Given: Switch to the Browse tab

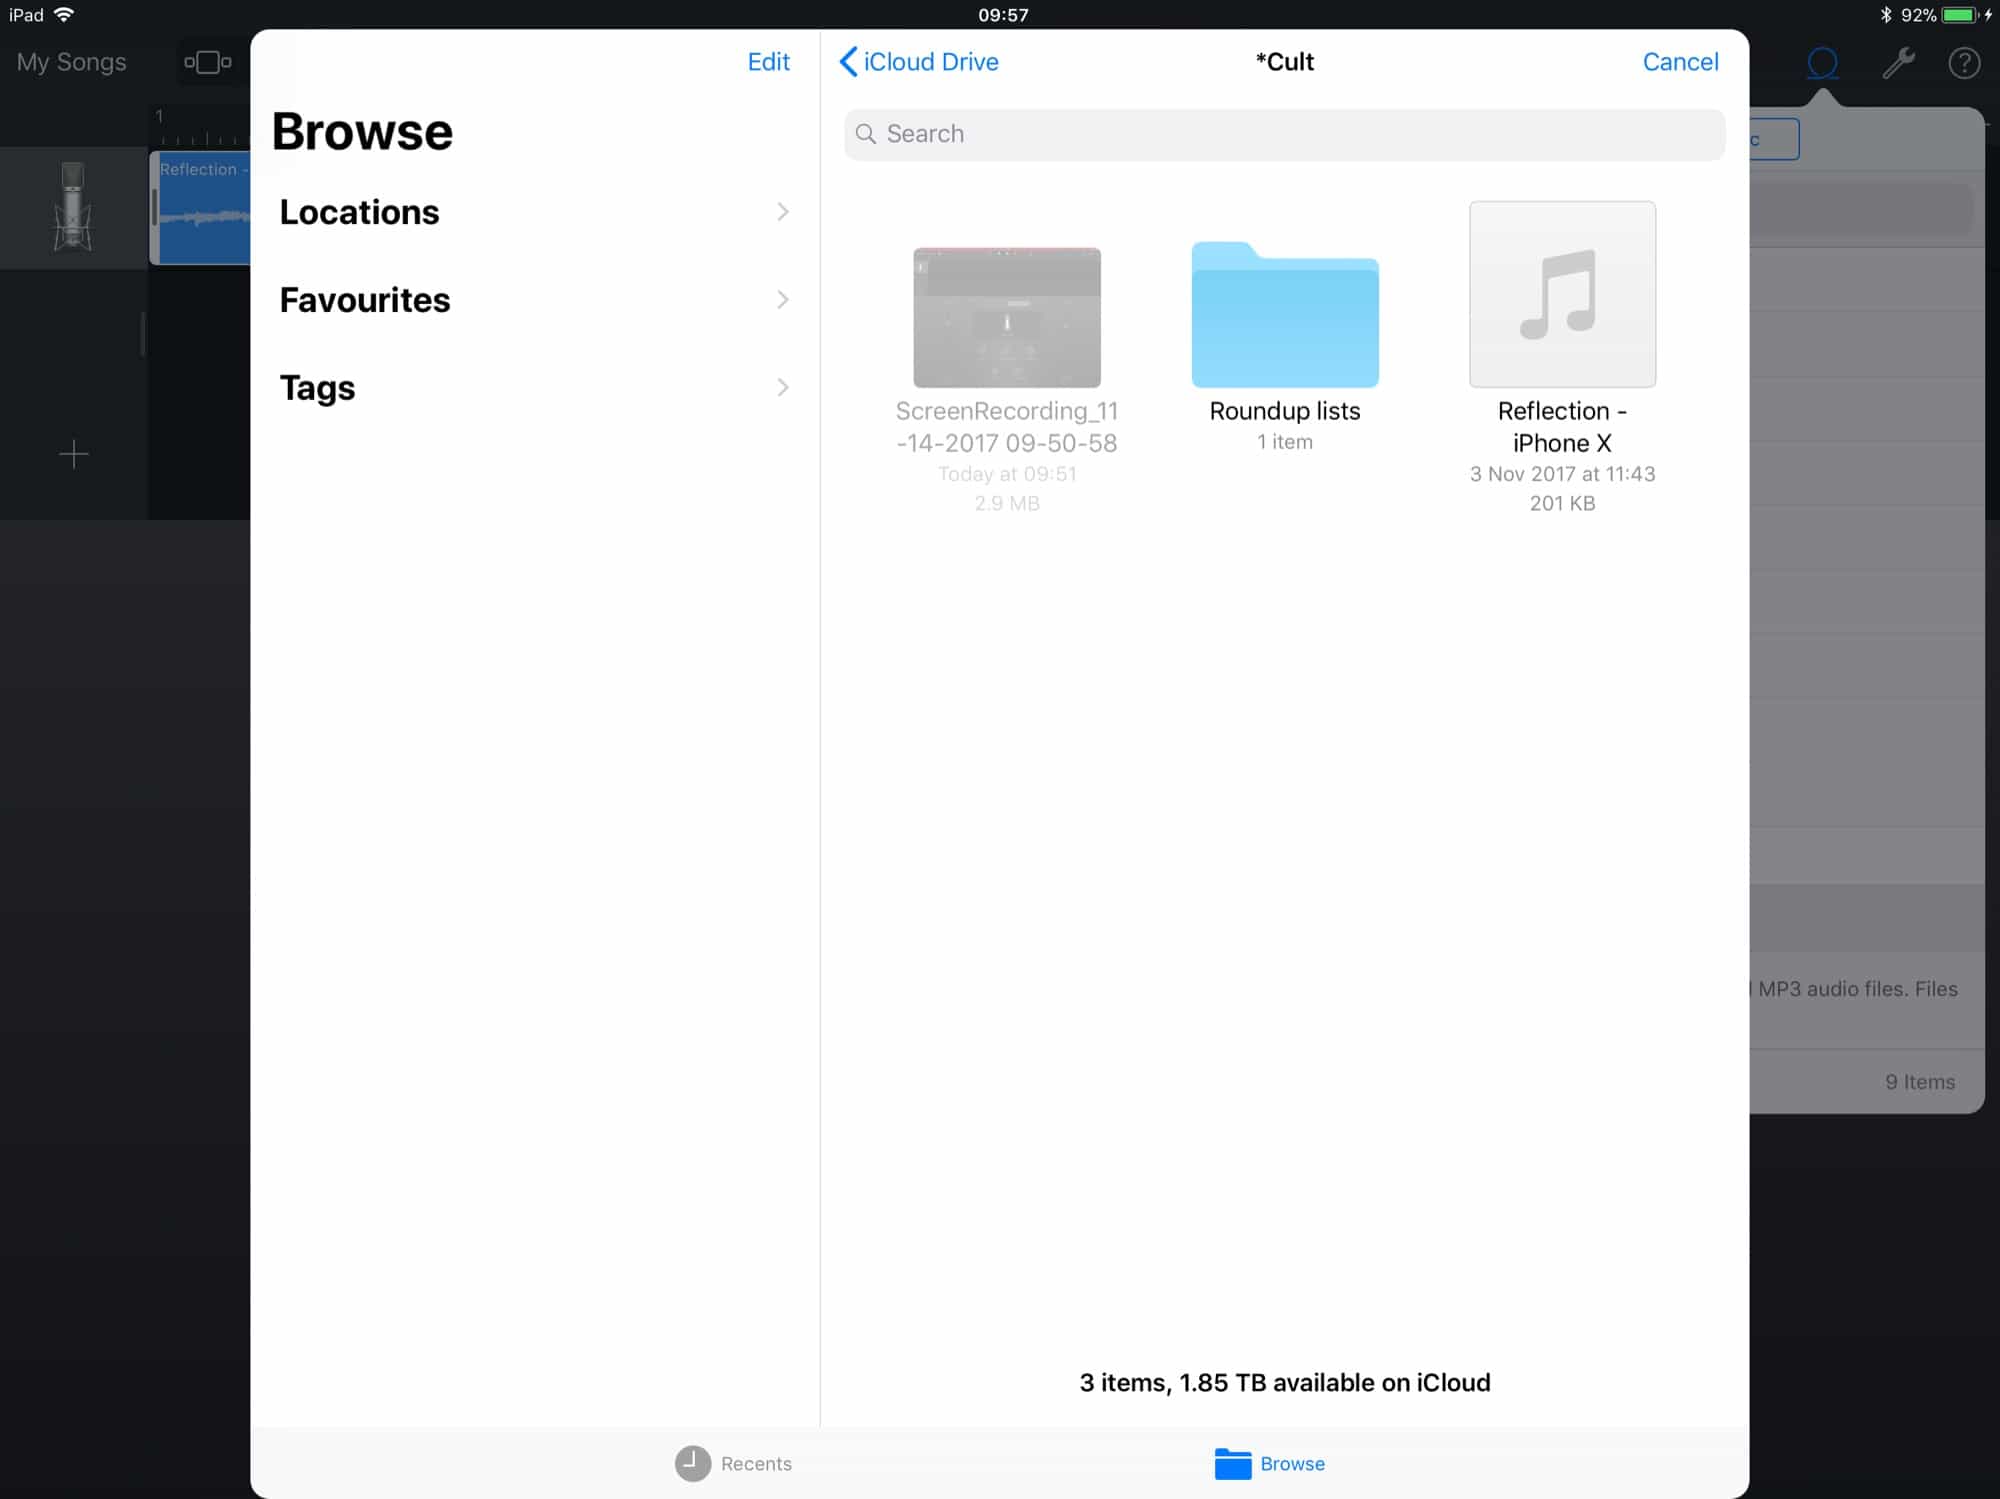Looking at the screenshot, I should tap(1270, 1463).
